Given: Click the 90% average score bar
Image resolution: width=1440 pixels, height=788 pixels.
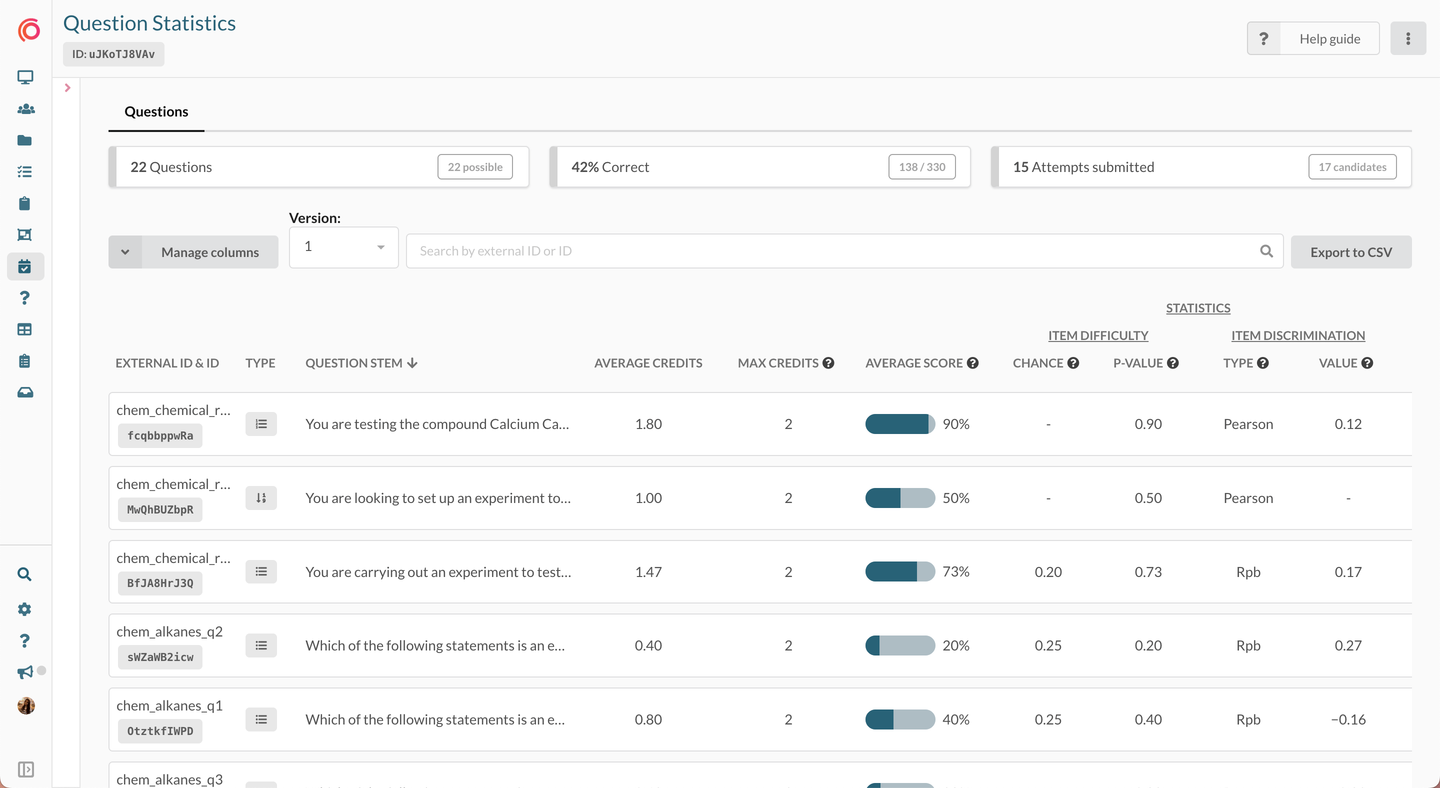Looking at the screenshot, I should click(899, 424).
